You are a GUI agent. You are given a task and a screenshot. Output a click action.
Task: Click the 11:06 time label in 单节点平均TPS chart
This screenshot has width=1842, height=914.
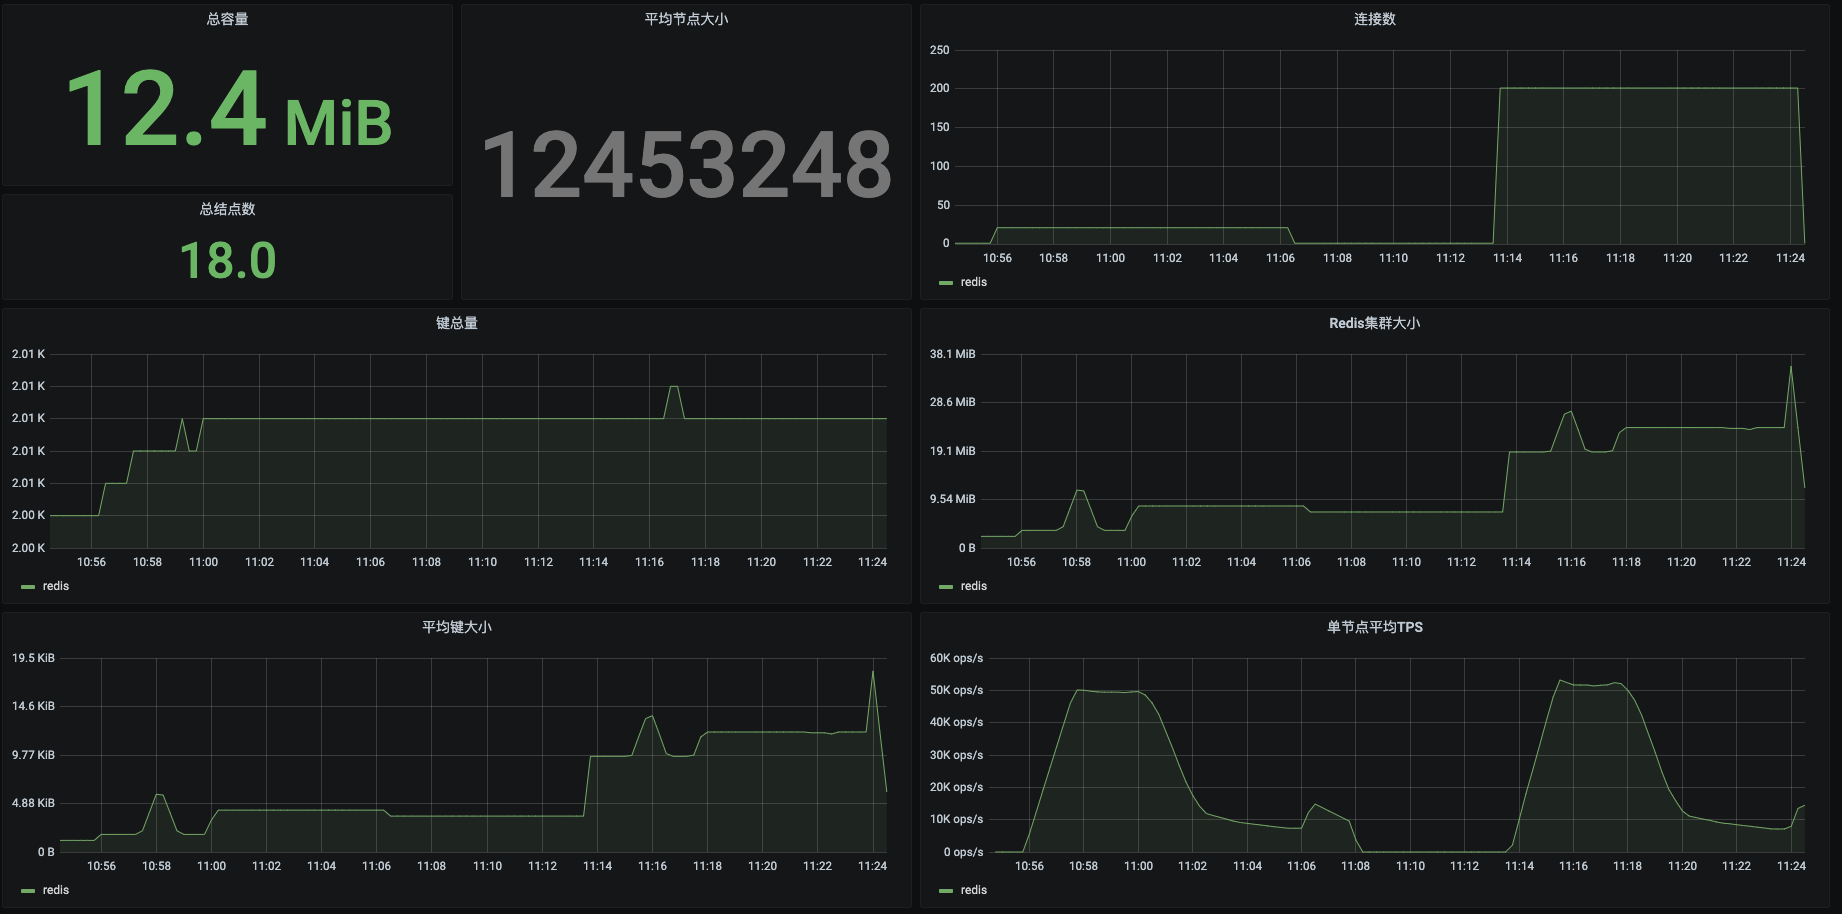pos(1301,866)
